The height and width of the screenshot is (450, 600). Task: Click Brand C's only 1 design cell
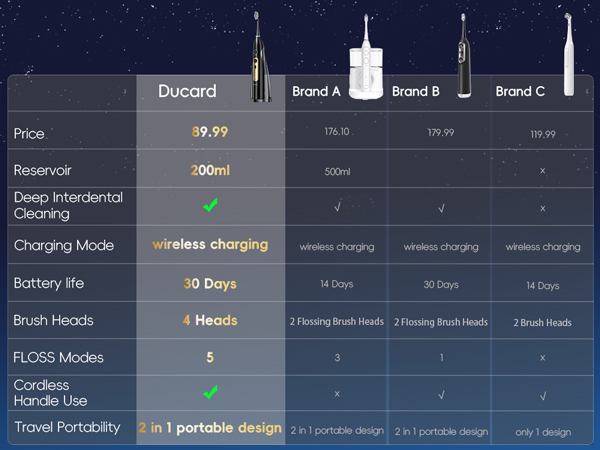(543, 432)
